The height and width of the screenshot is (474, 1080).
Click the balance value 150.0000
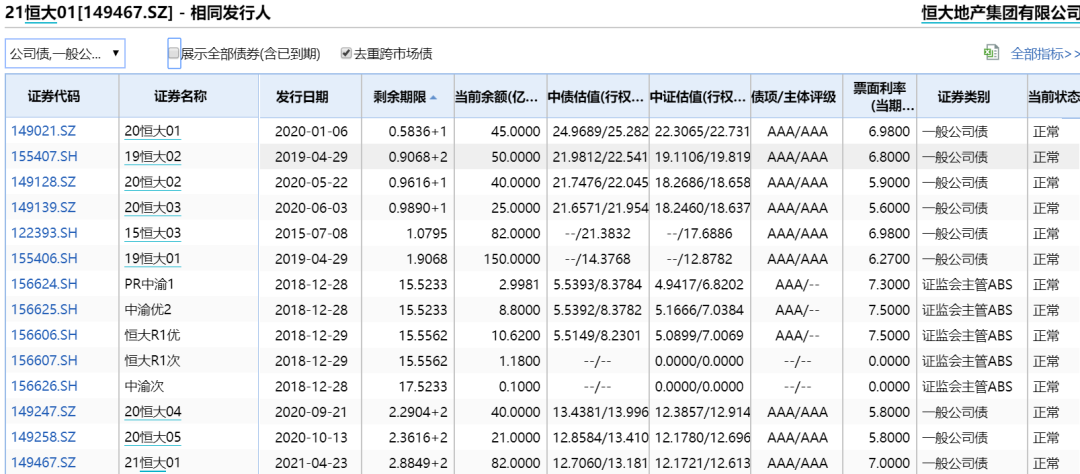[x=512, y=259]
